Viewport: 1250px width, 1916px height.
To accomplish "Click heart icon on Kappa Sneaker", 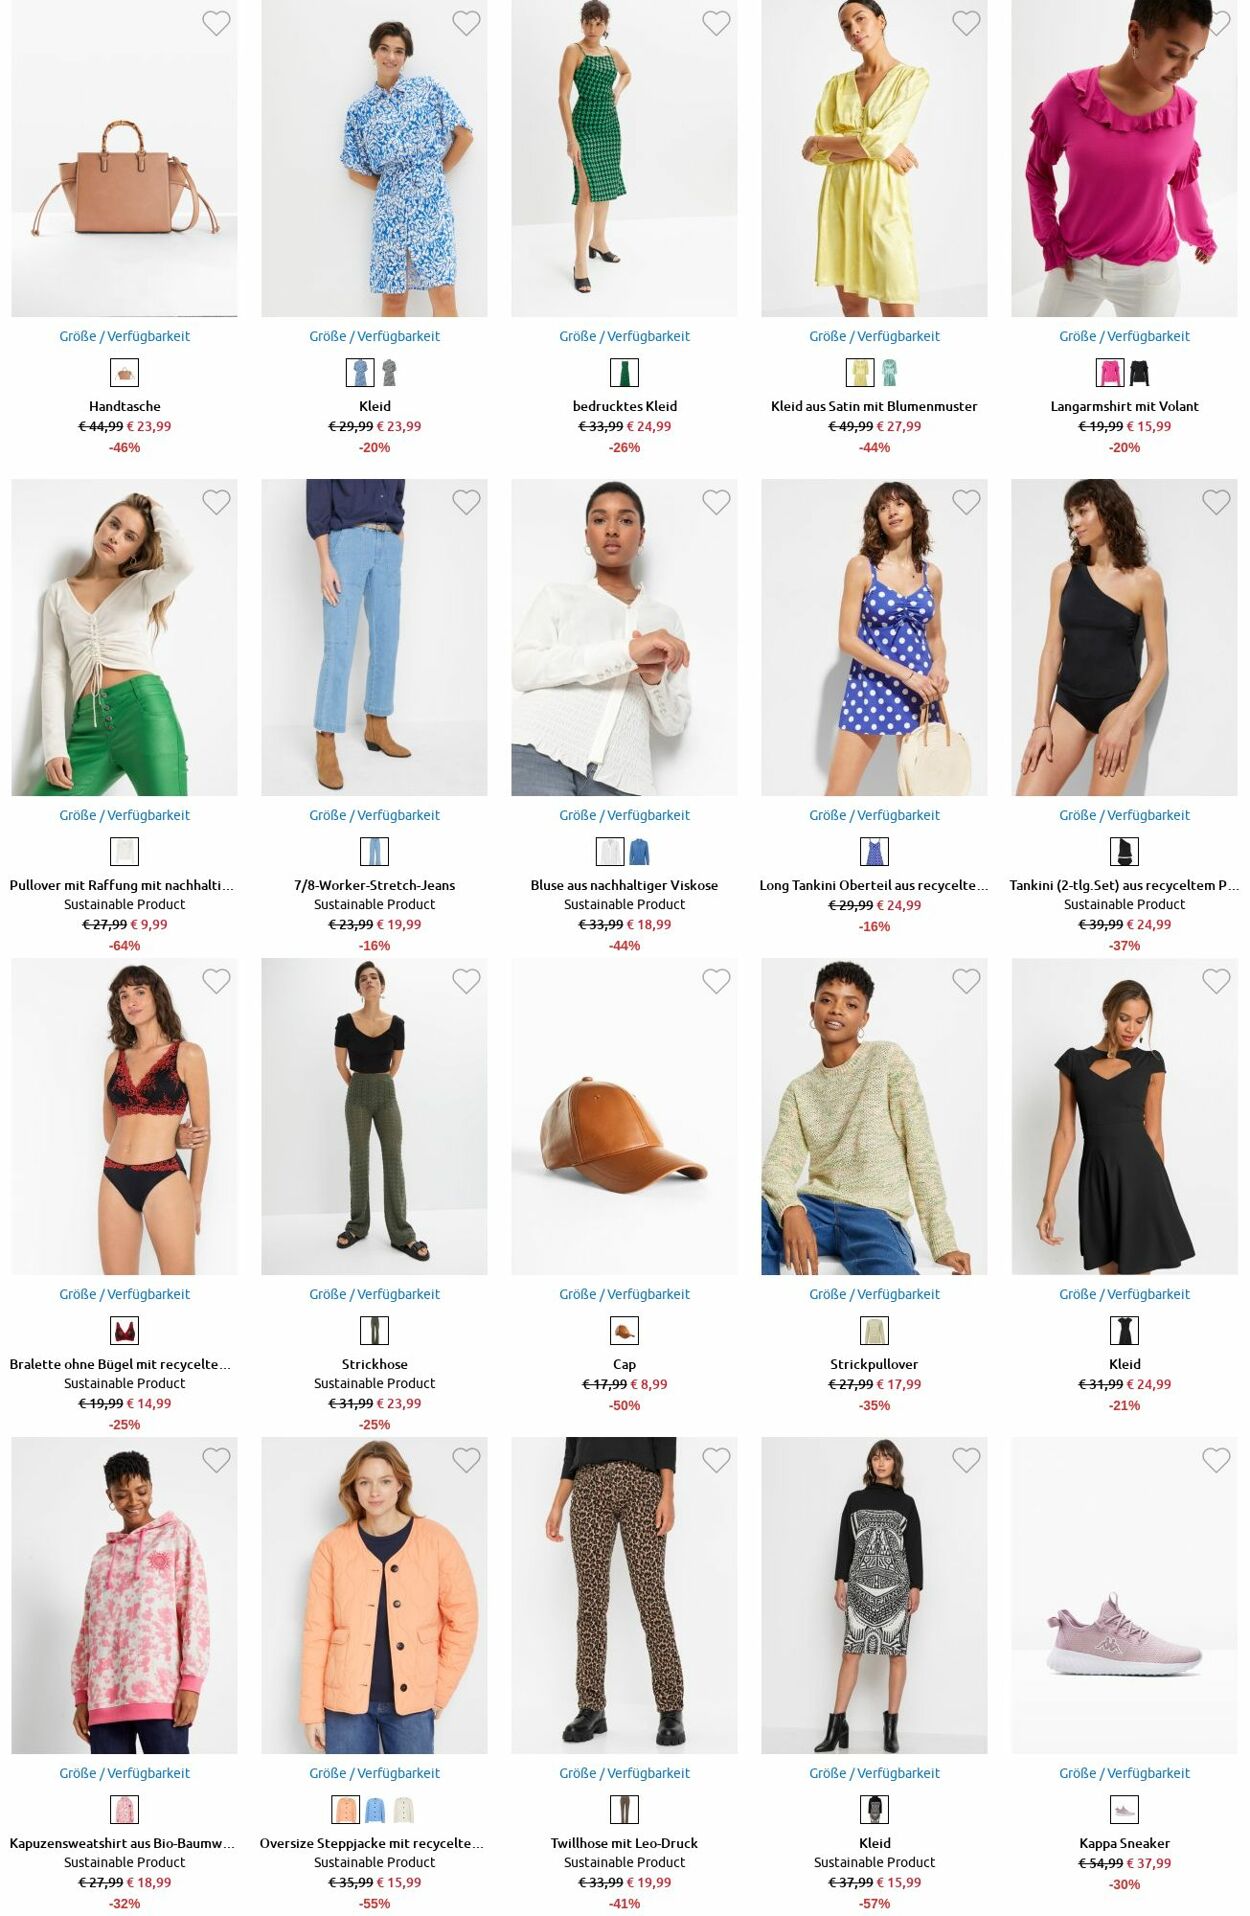I will click(x=1216, y=1460).
